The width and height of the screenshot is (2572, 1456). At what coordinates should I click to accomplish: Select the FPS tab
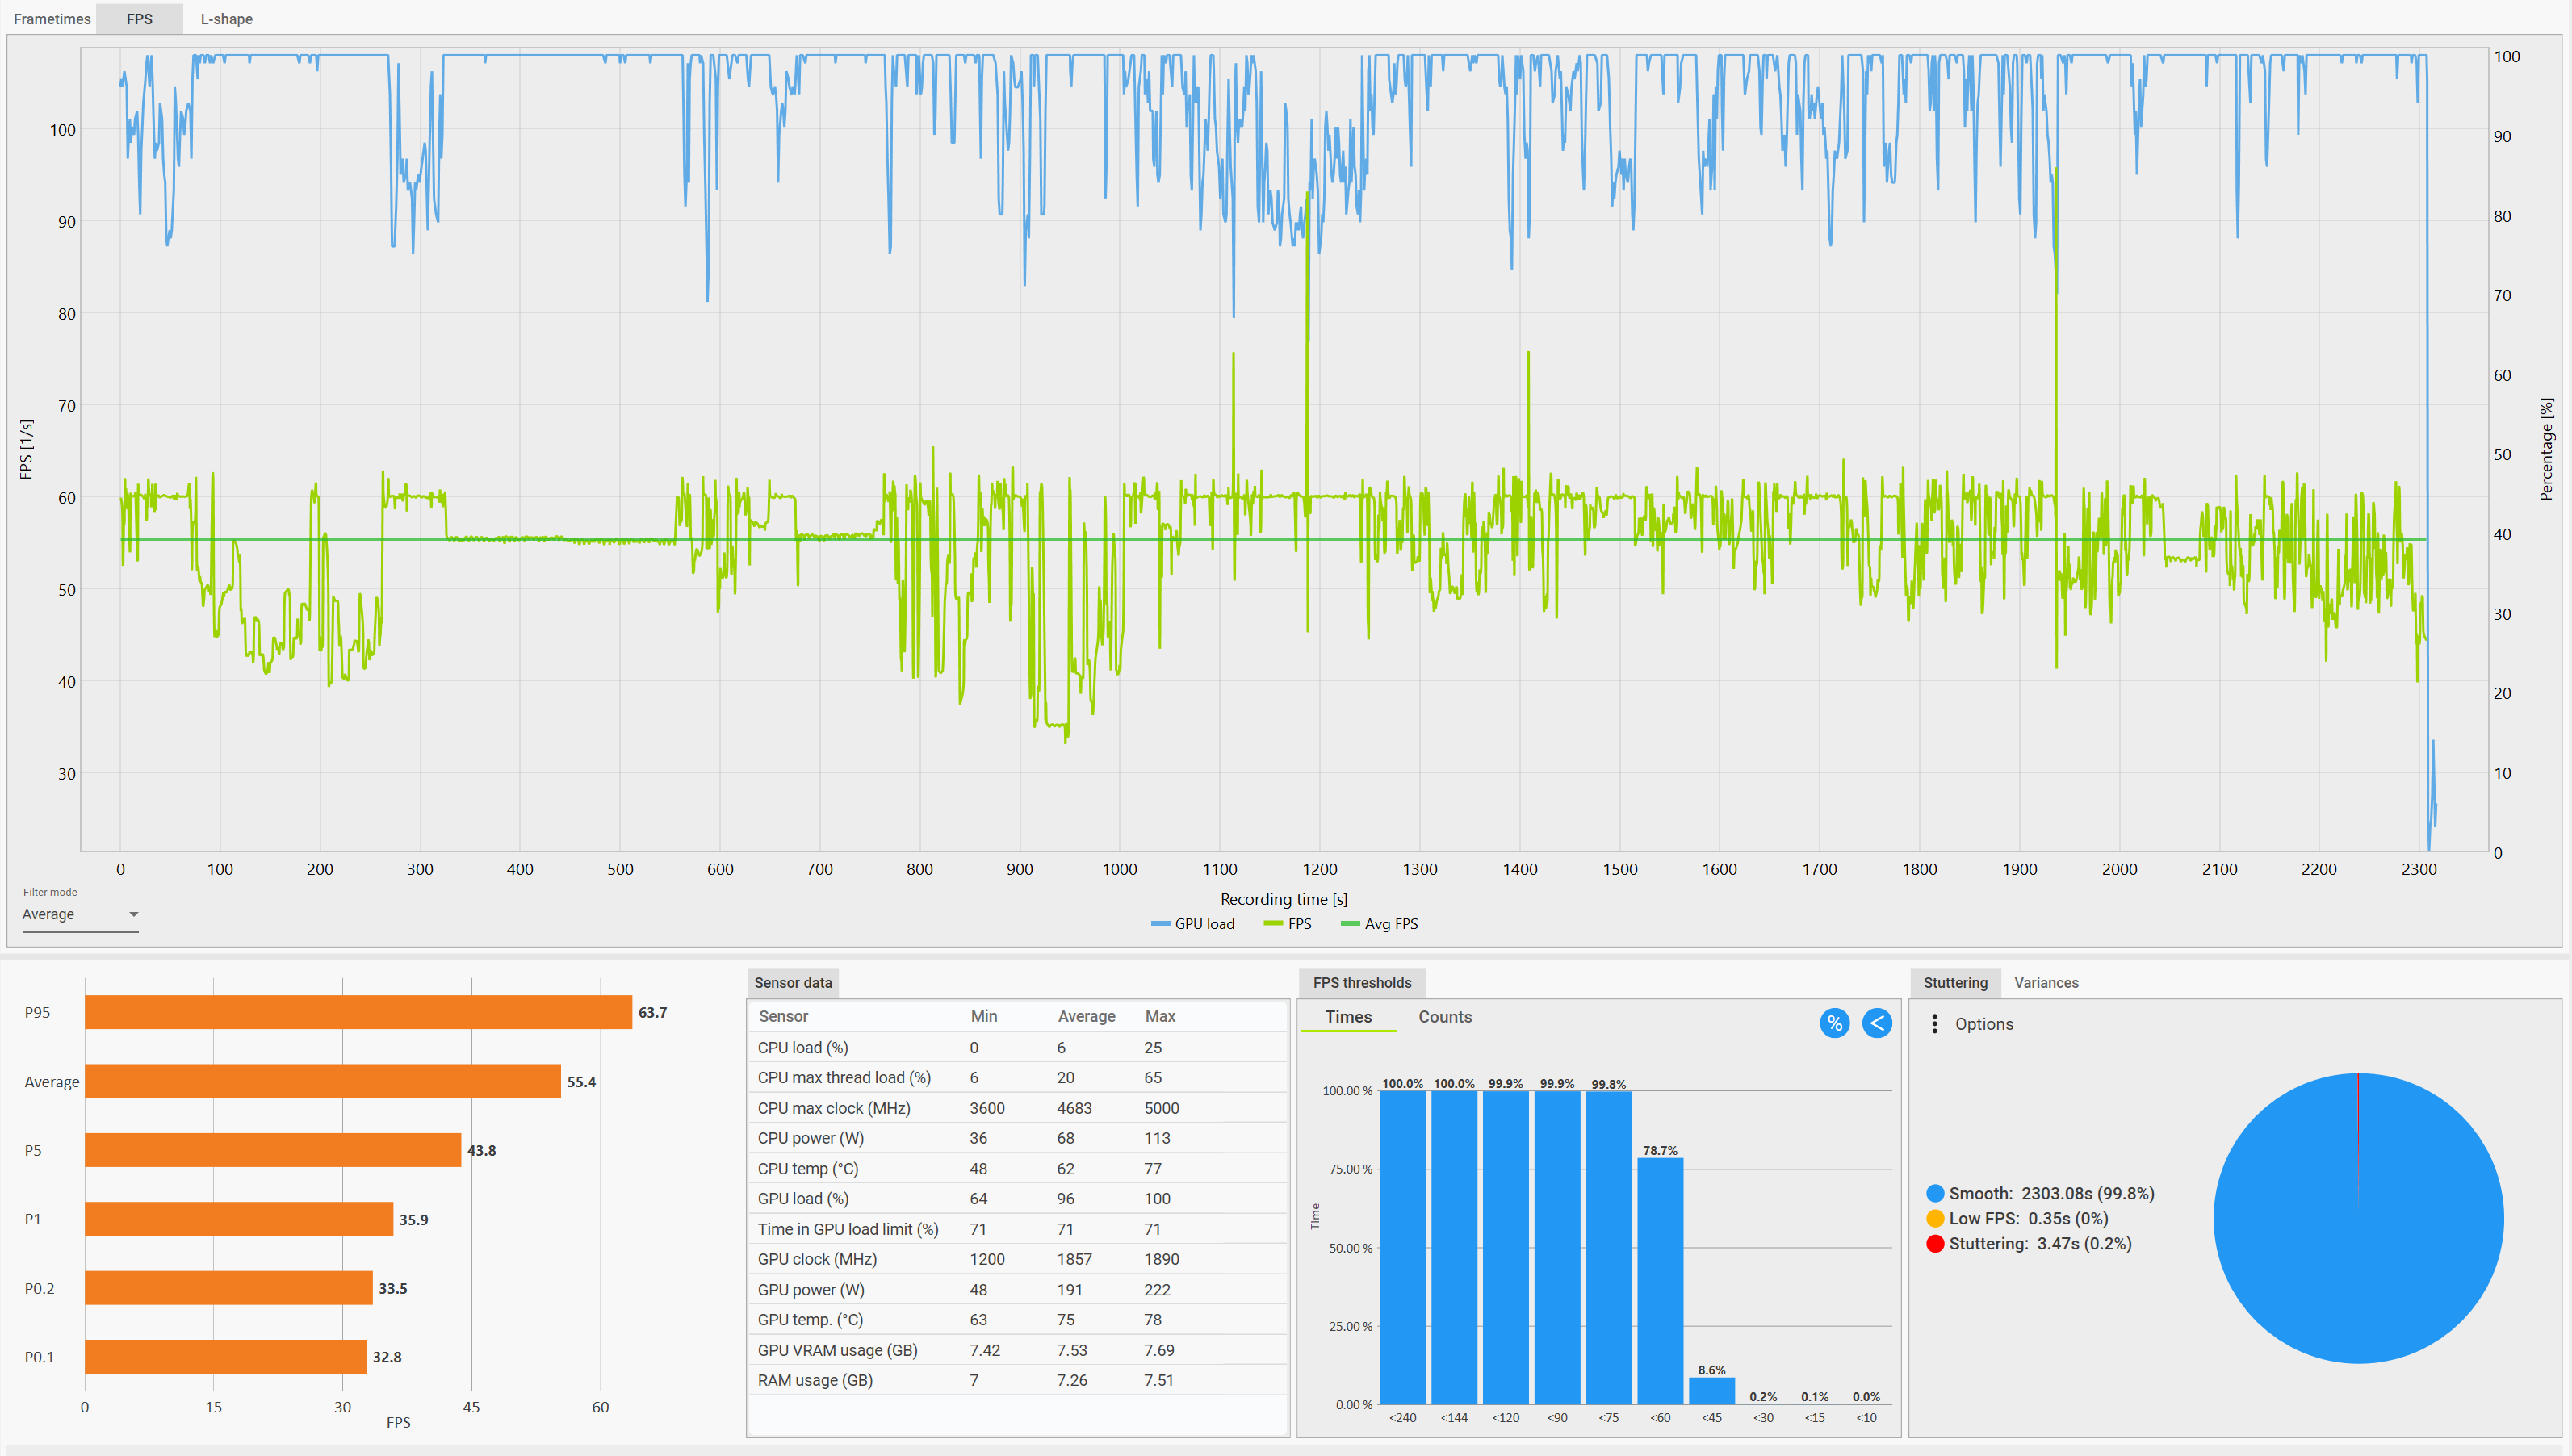(x=139, y=19)
